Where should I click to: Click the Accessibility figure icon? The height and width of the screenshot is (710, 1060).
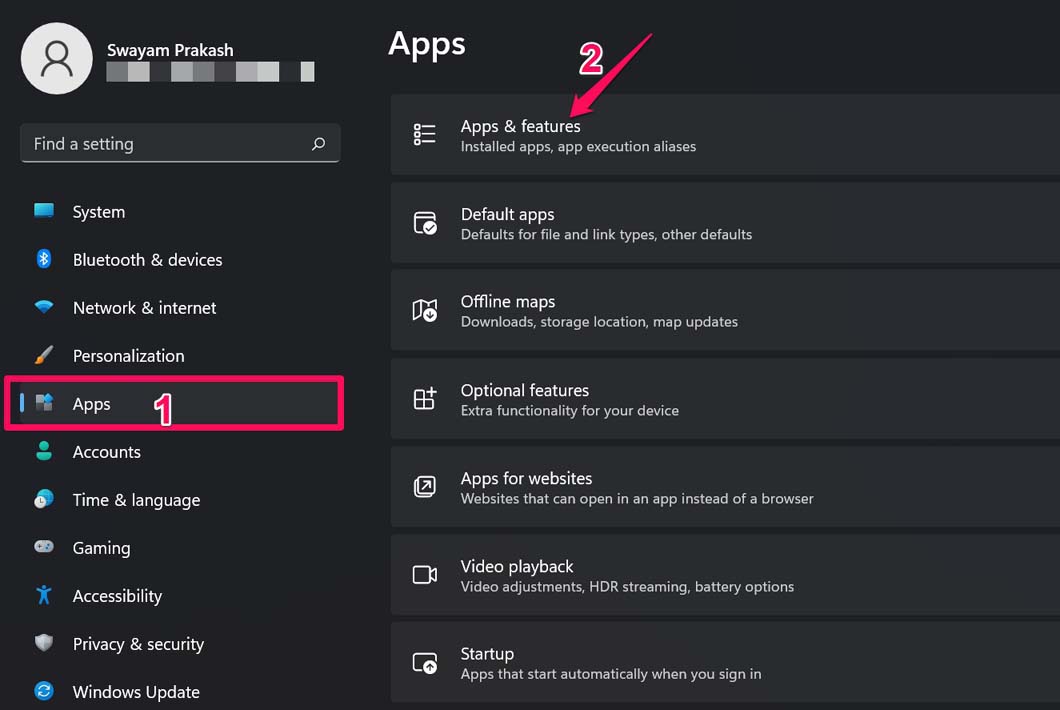[x=44, y=595]
